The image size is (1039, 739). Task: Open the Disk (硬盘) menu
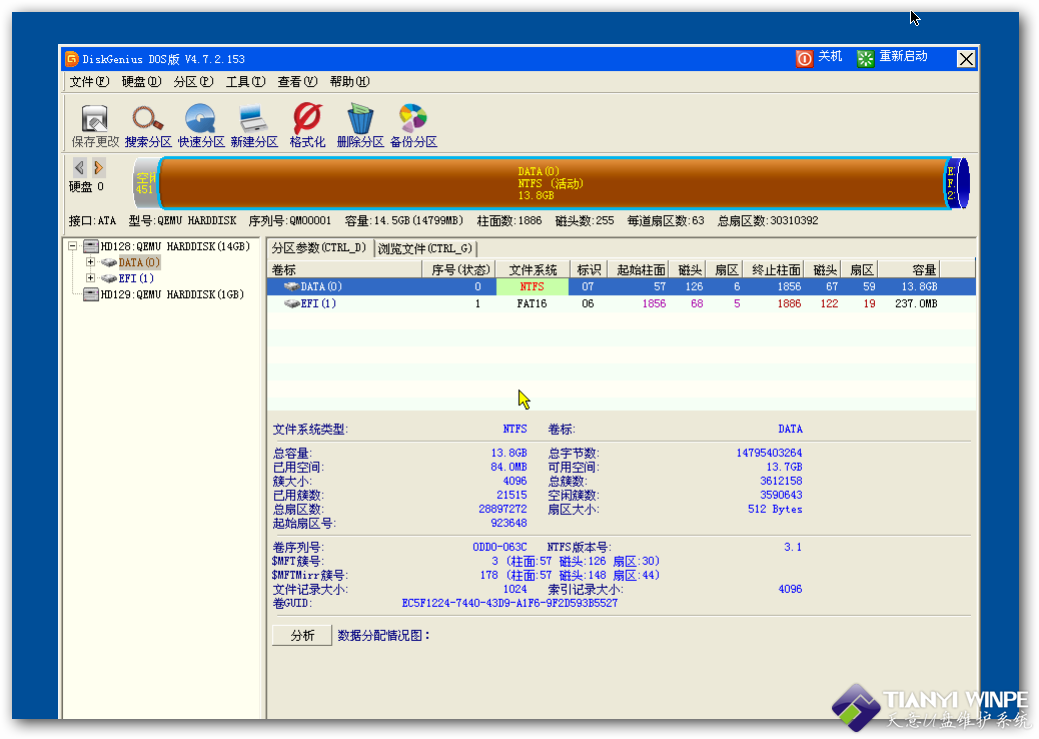141,82
